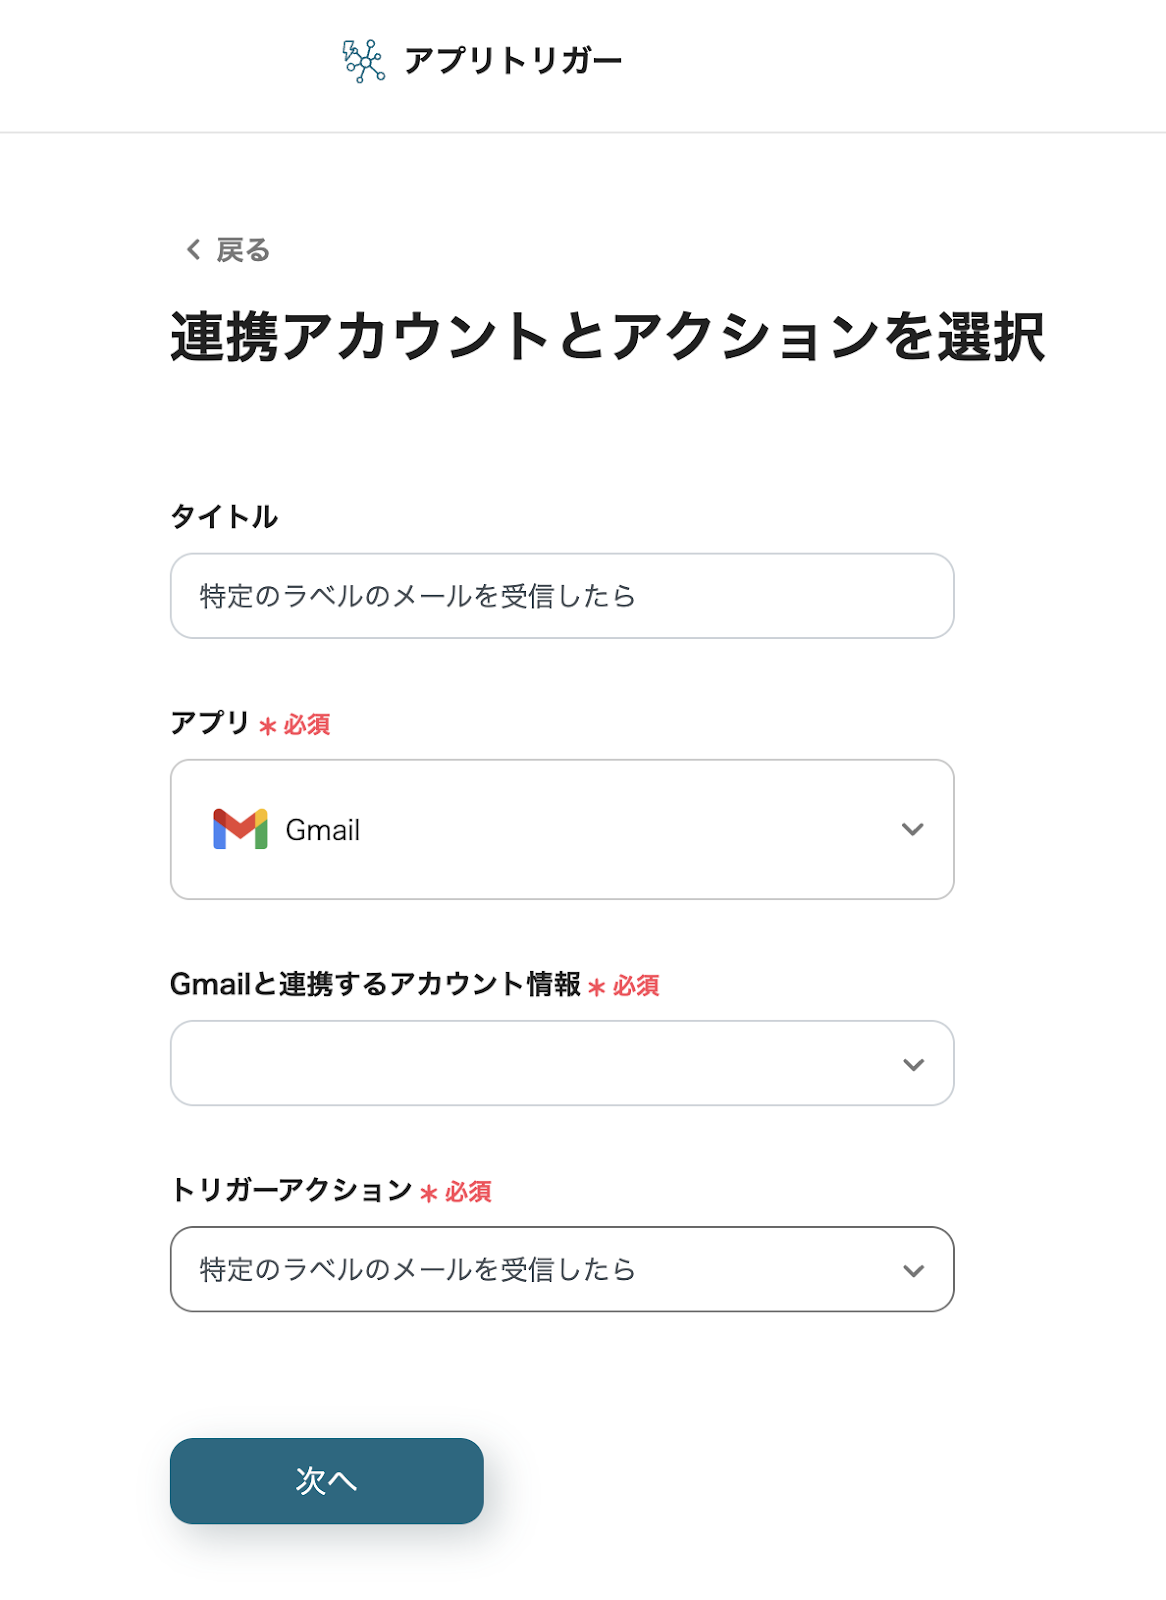Click the Gmailと連携するアカウント情報 label
Viewport: 1166px width, 1600px height.
[375, 985]
